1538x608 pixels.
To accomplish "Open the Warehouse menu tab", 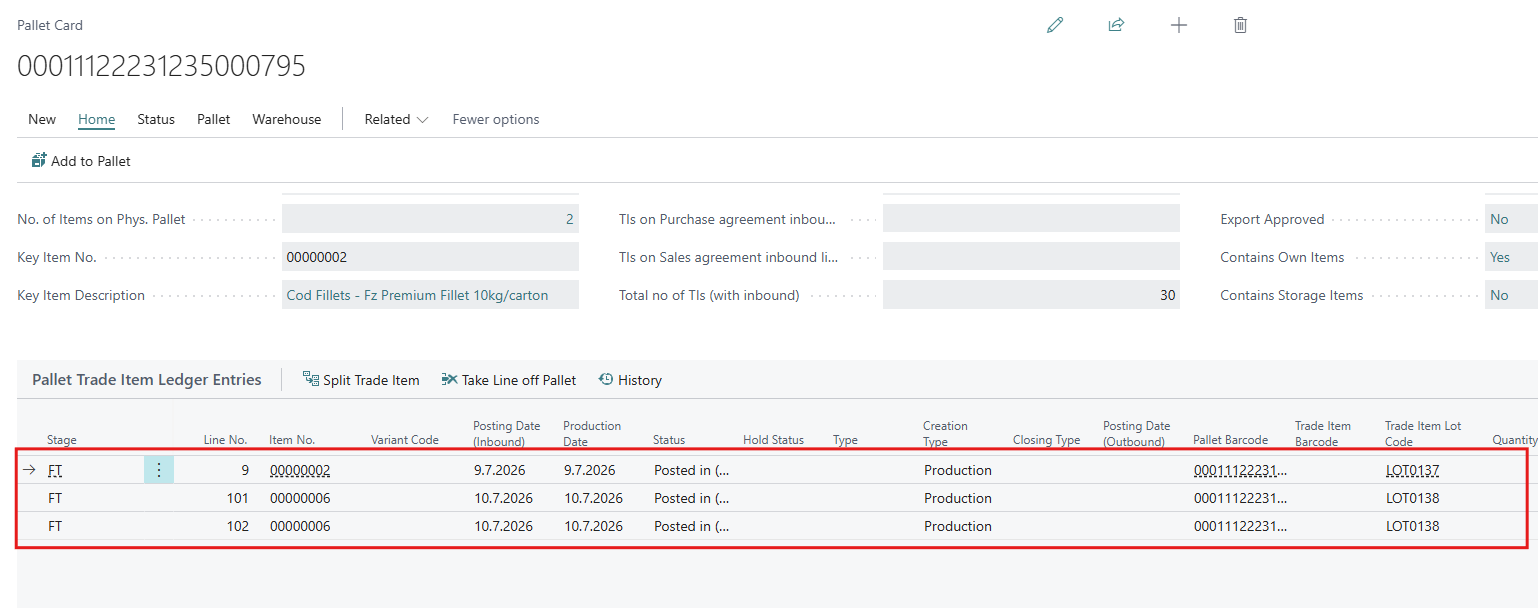I will click(287, 119).
